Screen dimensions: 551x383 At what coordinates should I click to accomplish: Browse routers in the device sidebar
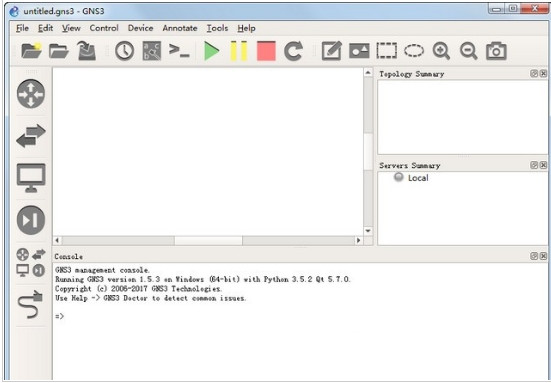pyautogui.click(x=31, y=93)
